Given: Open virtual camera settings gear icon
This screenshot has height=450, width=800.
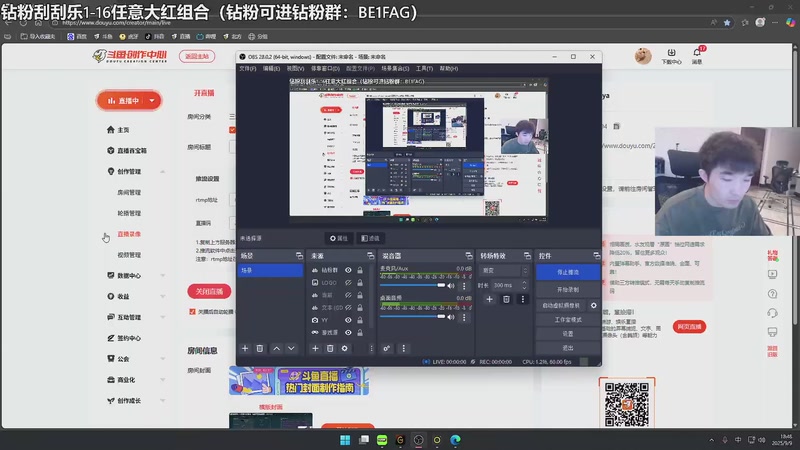Looking at the screenshot, I should [x=593, y=305].
